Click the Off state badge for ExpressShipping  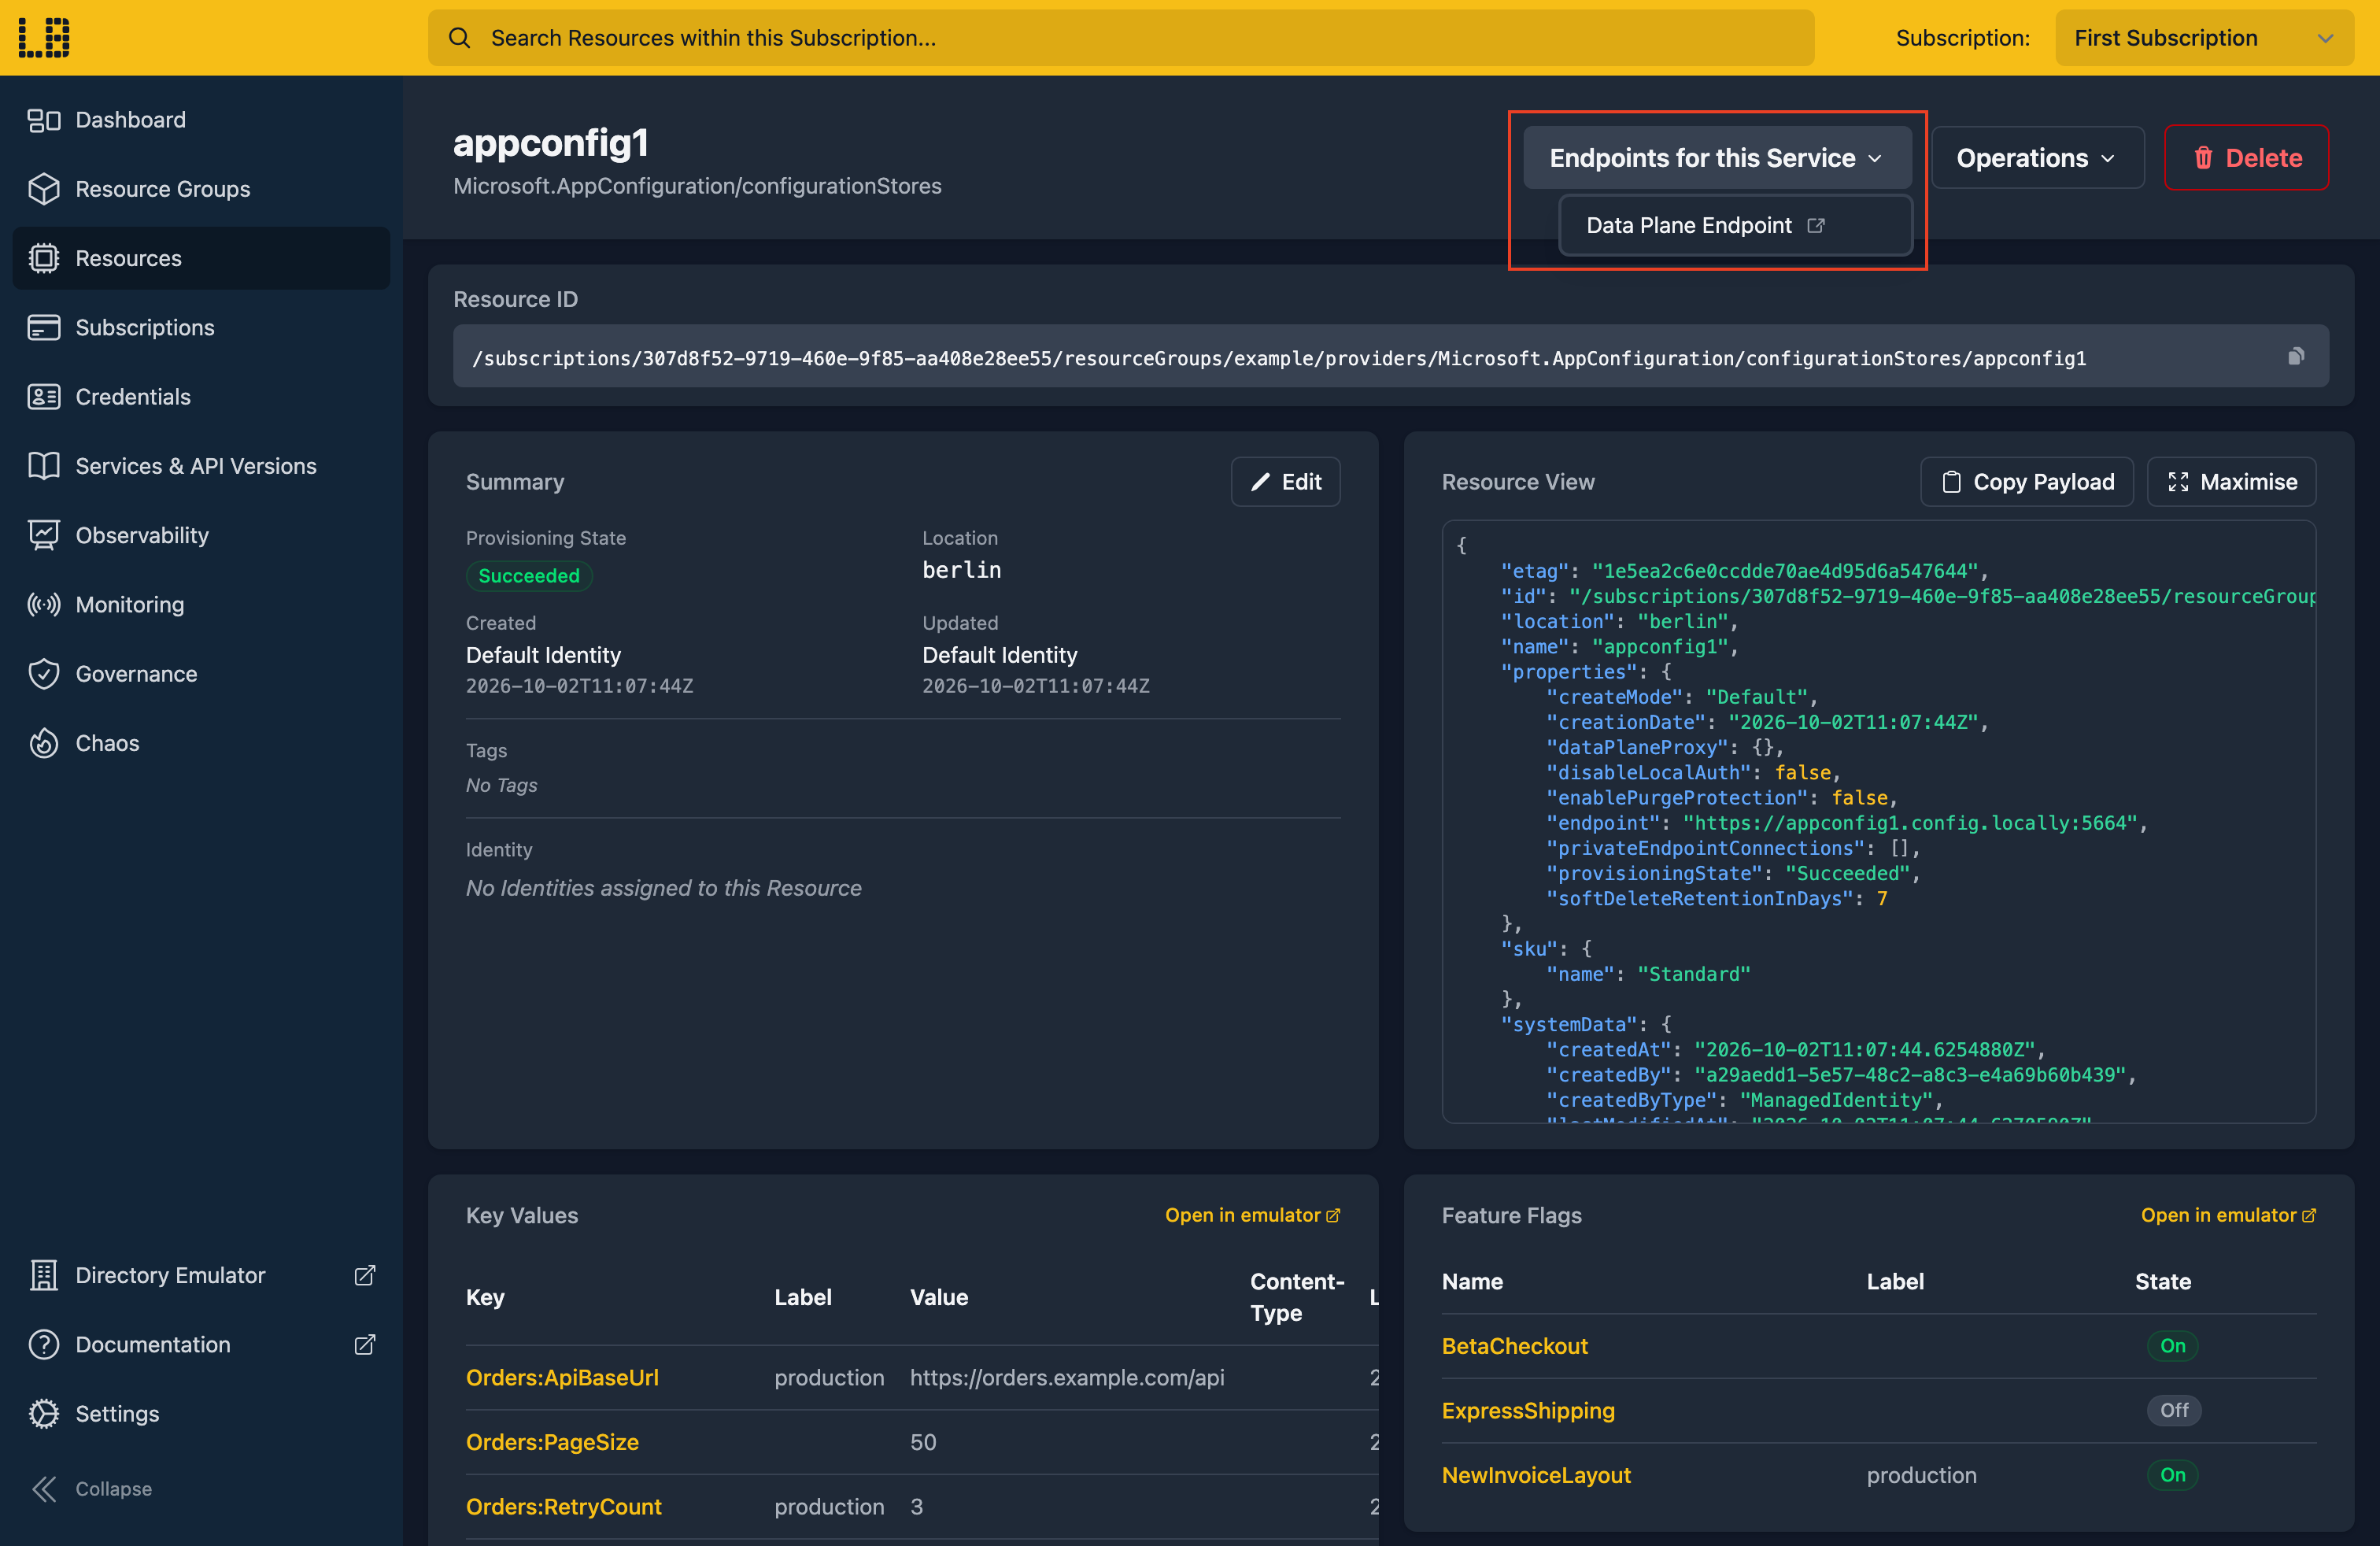tap(2174, 1410)
